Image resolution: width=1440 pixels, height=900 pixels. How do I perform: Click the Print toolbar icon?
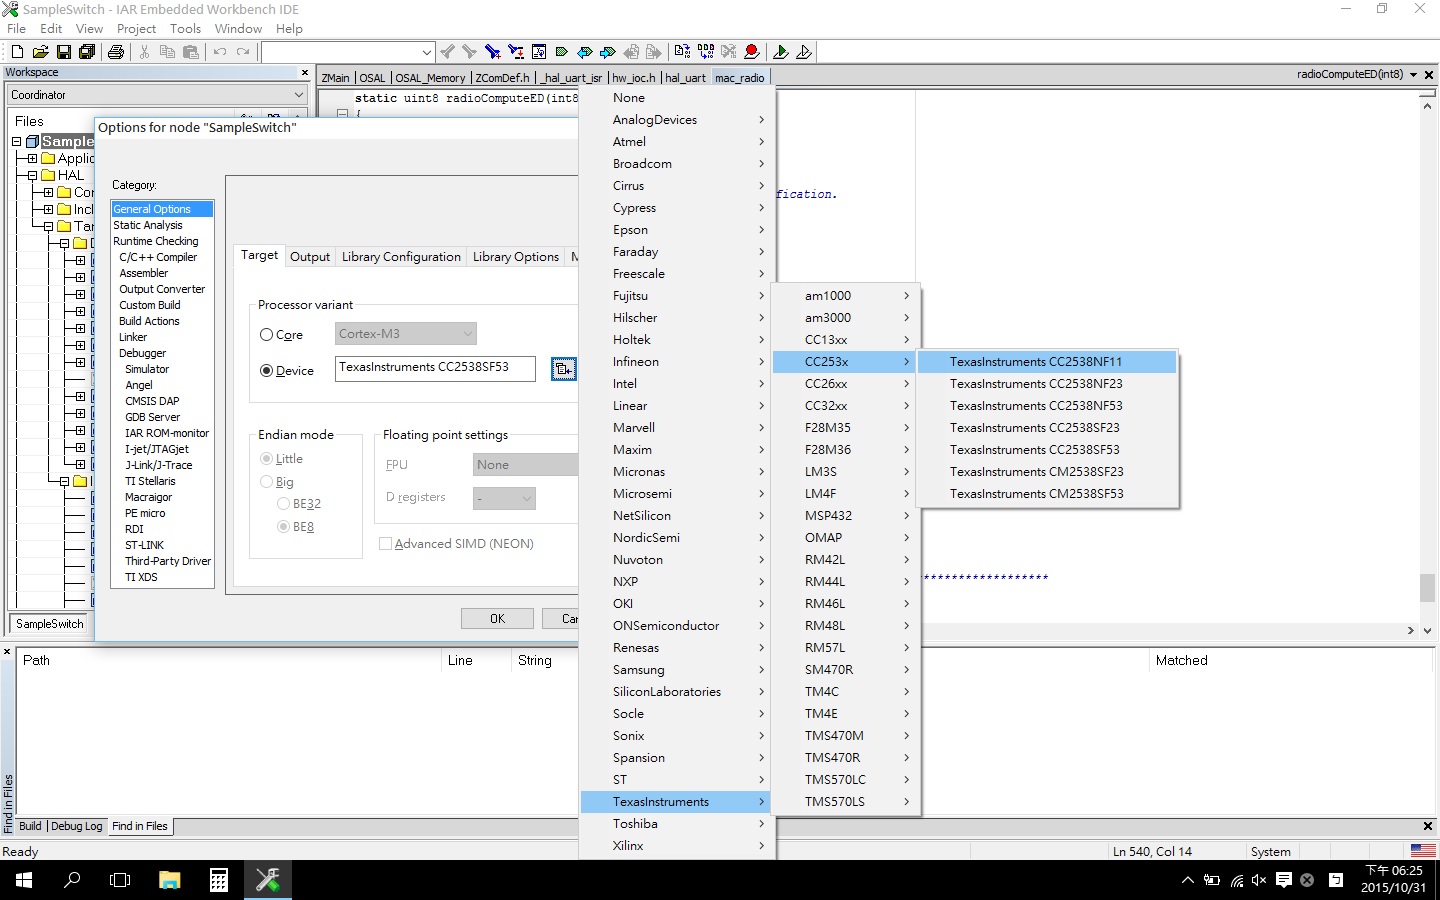click(x=116, y=52)
